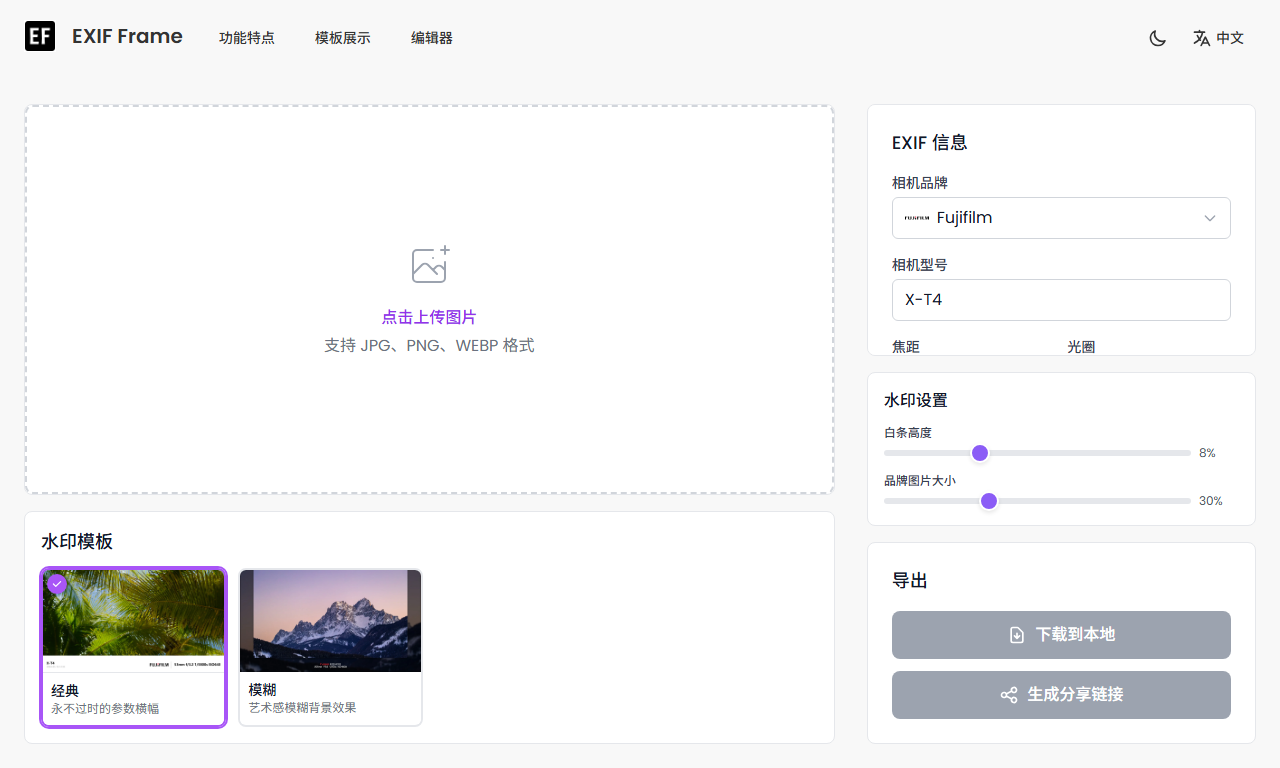Click the download icon in export button
This screenshot has height=768, width=1280.
pyautogui.click(x=1017, y=635)
